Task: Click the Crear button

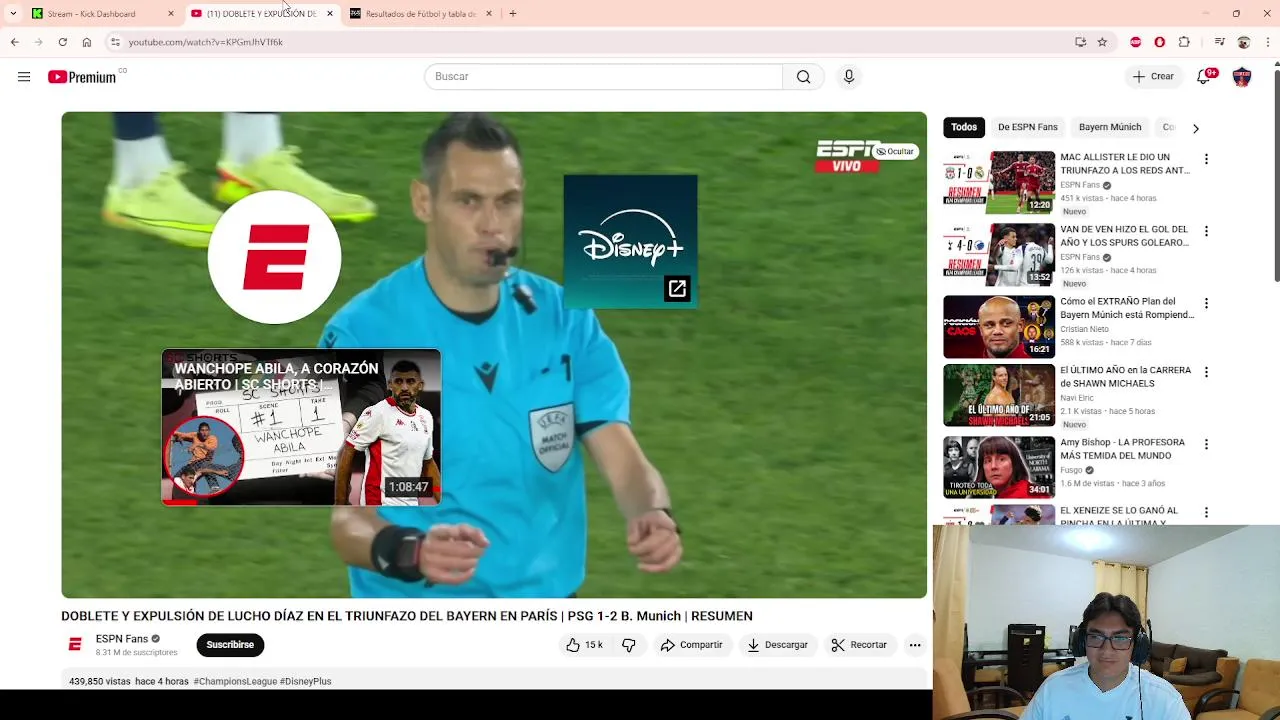Action: point(1153,77)
